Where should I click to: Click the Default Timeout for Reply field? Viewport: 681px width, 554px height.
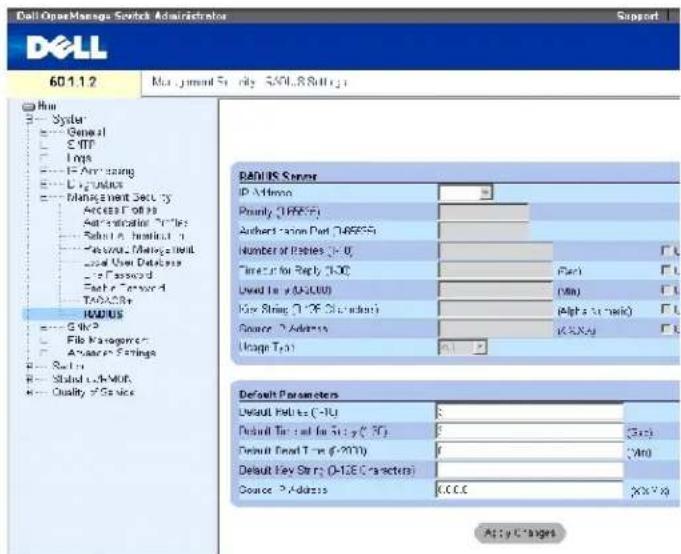(x=530, y=431)
